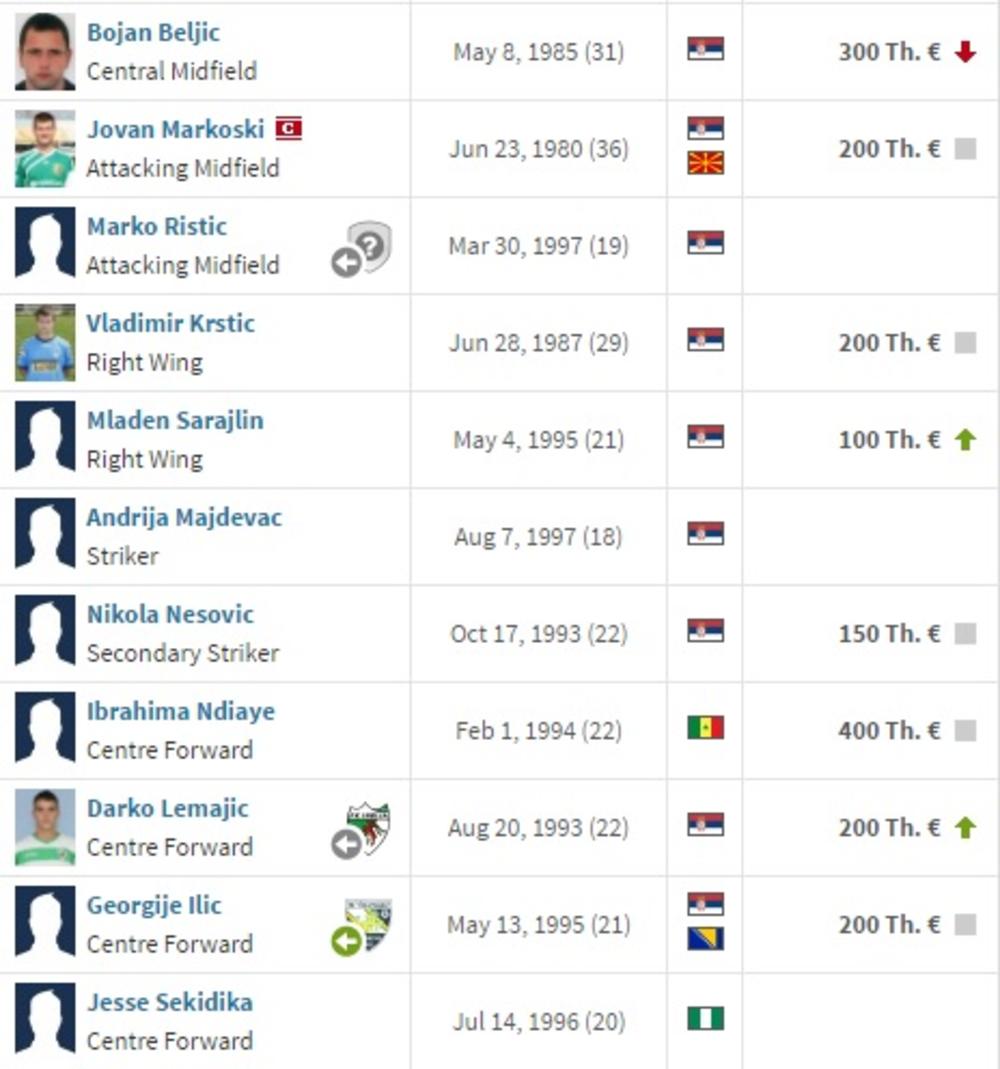
Task: Open Andrija Majdevac's profile link
Action: click(x=184, y=517)
